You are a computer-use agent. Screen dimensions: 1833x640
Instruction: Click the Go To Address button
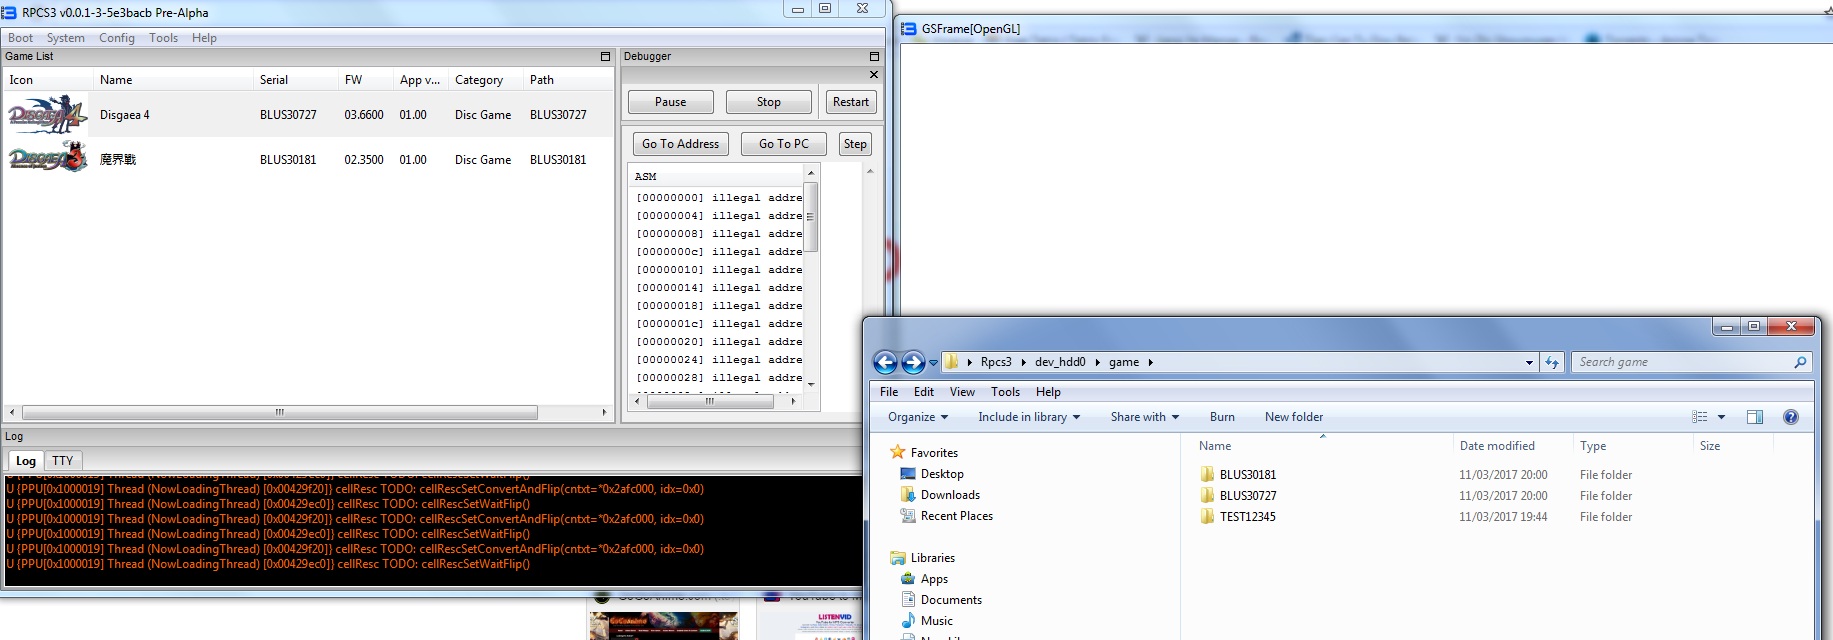coord(680,144)
